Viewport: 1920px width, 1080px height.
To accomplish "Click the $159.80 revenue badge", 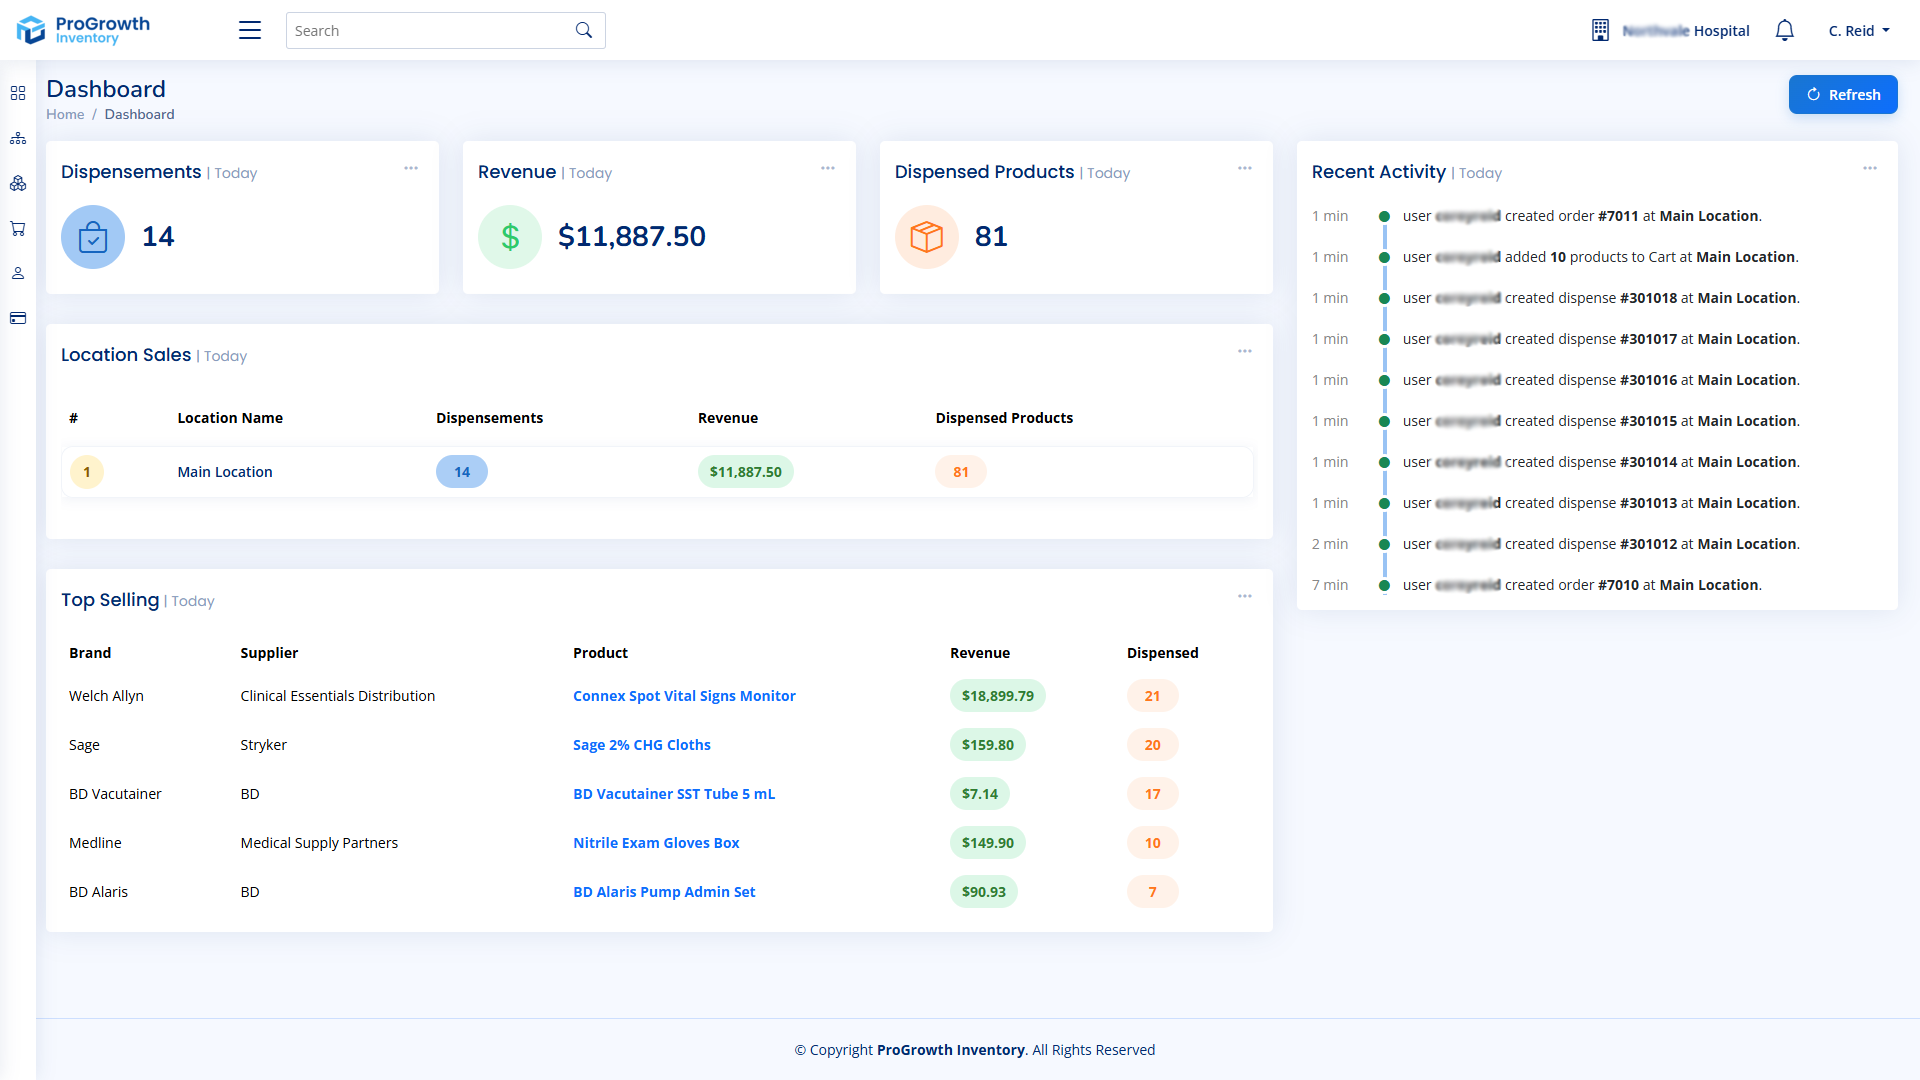I will coord(988,745).
